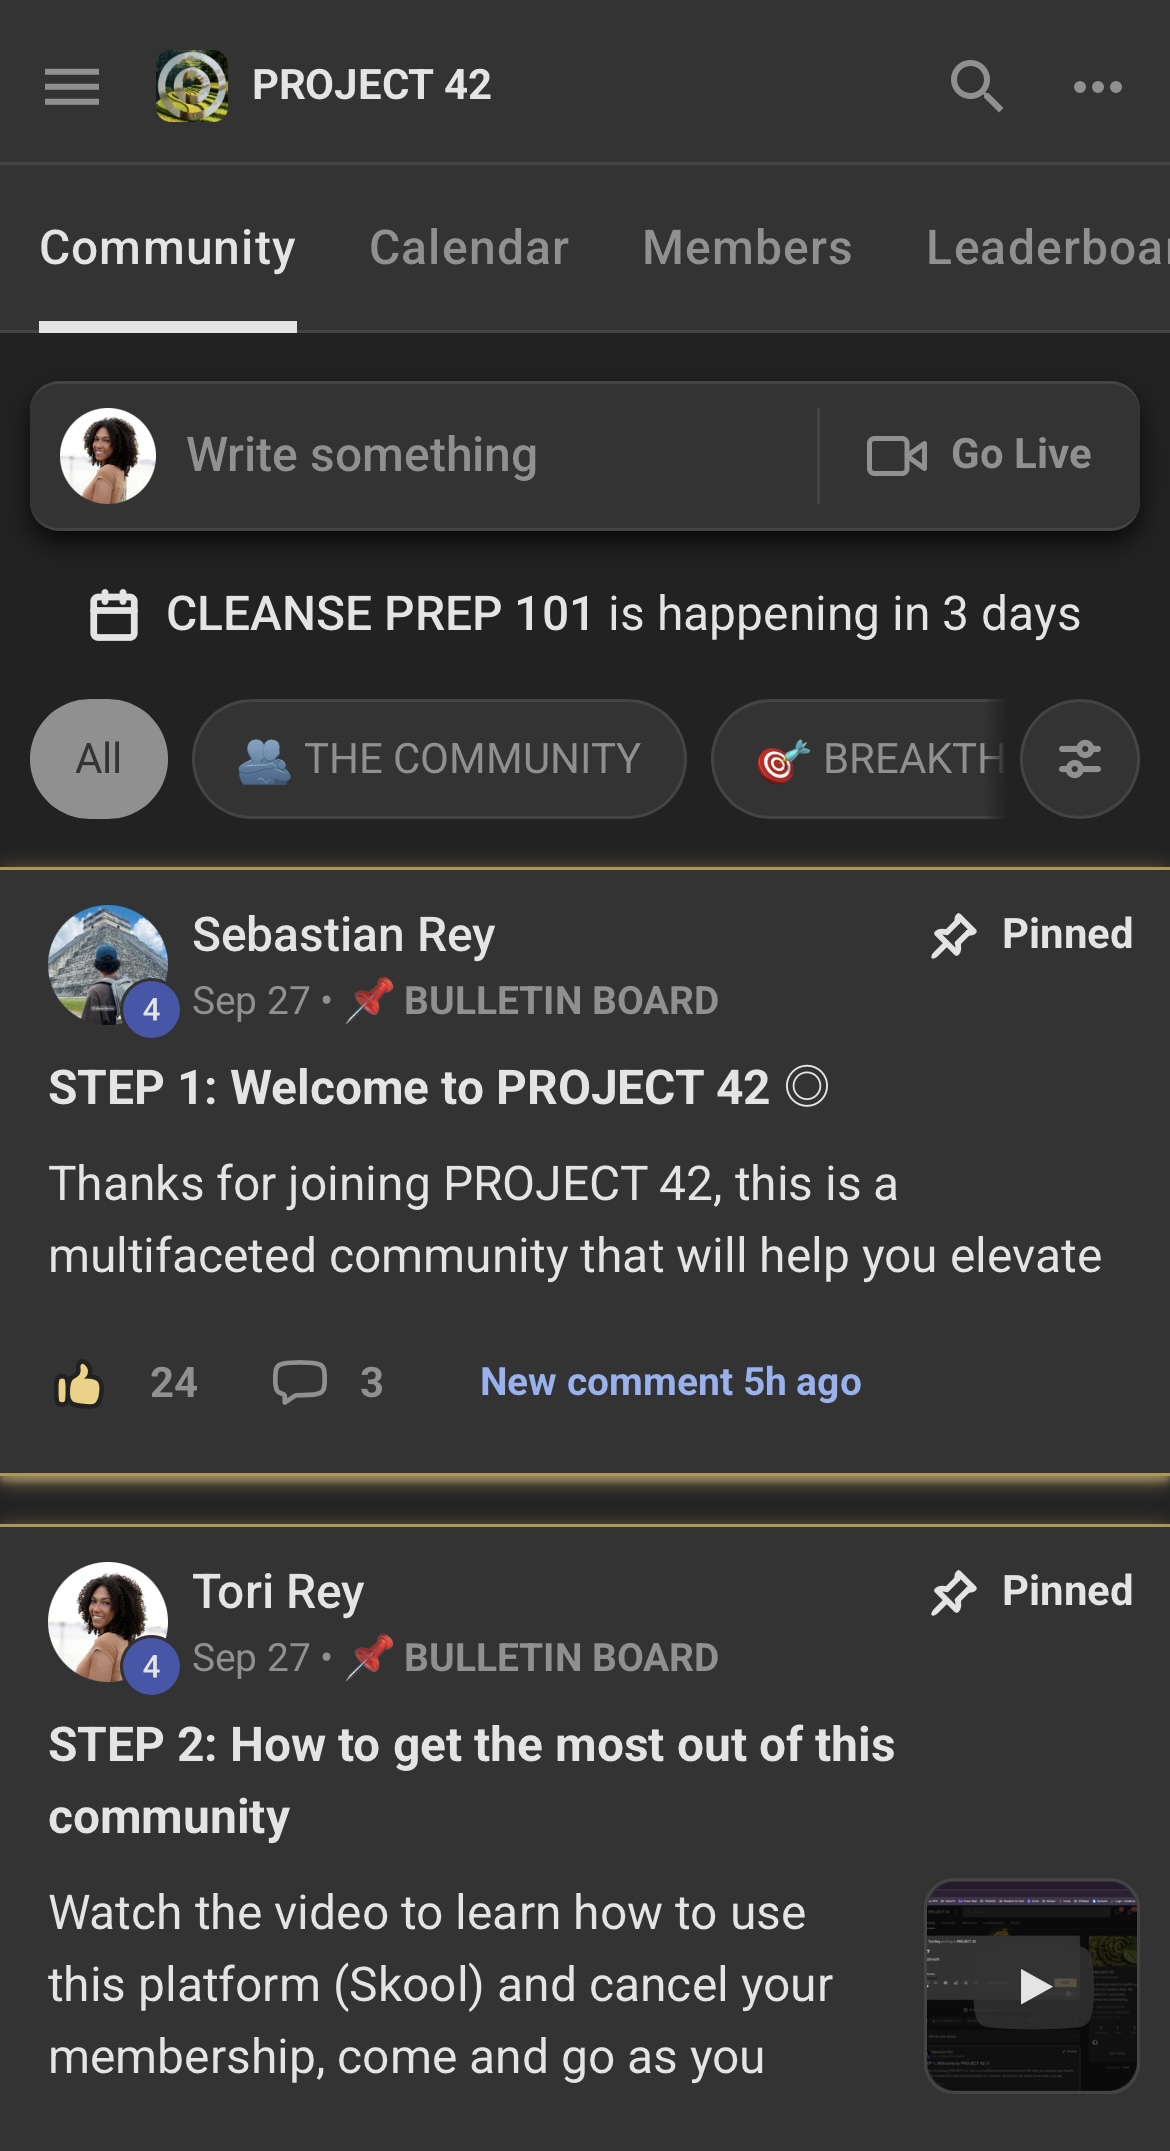Open the hamburger navigation menu

coord(72,86)
